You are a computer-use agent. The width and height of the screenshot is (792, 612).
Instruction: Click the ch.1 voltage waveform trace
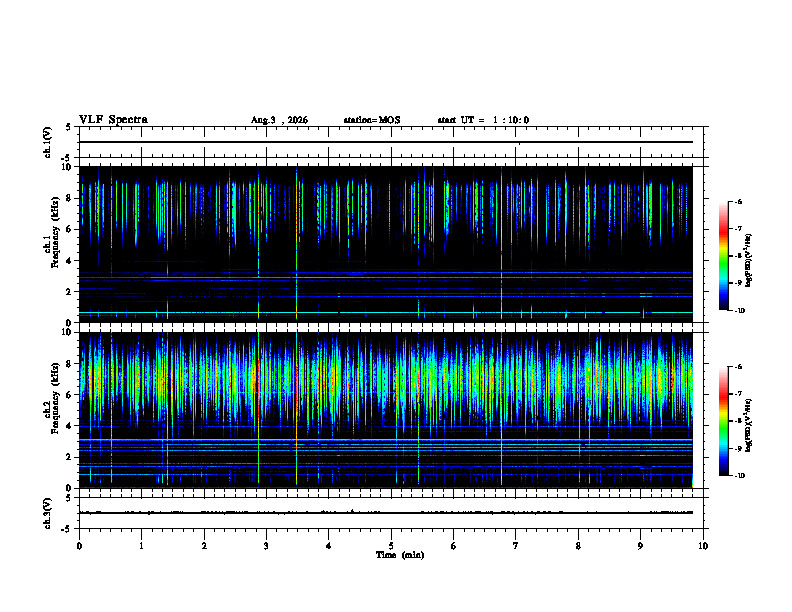pos(386,142)
